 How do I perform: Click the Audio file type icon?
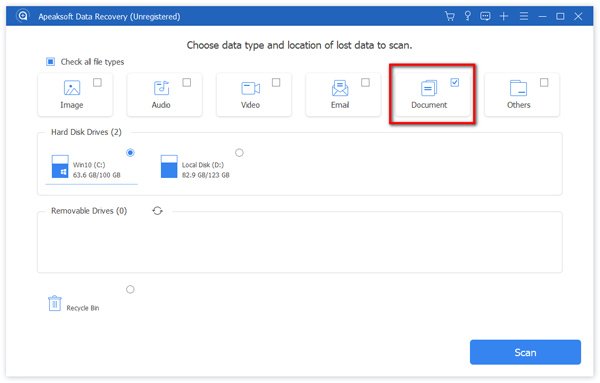click(x=161, y=88)
